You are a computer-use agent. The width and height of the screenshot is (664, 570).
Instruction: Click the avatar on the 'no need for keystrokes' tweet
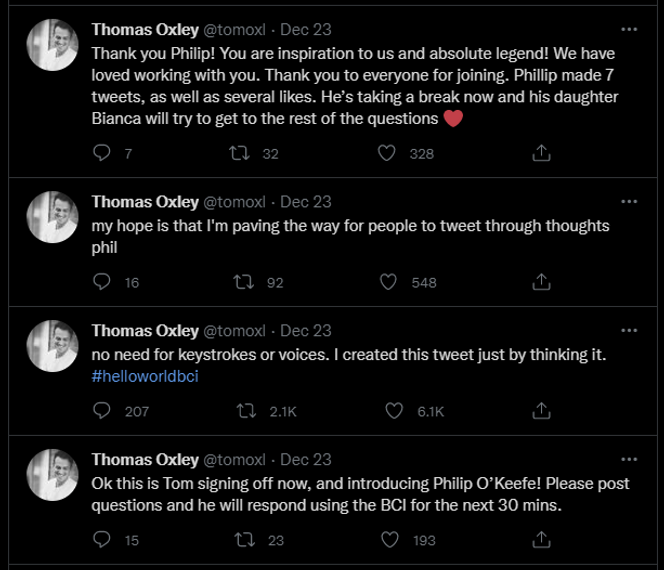52,346
